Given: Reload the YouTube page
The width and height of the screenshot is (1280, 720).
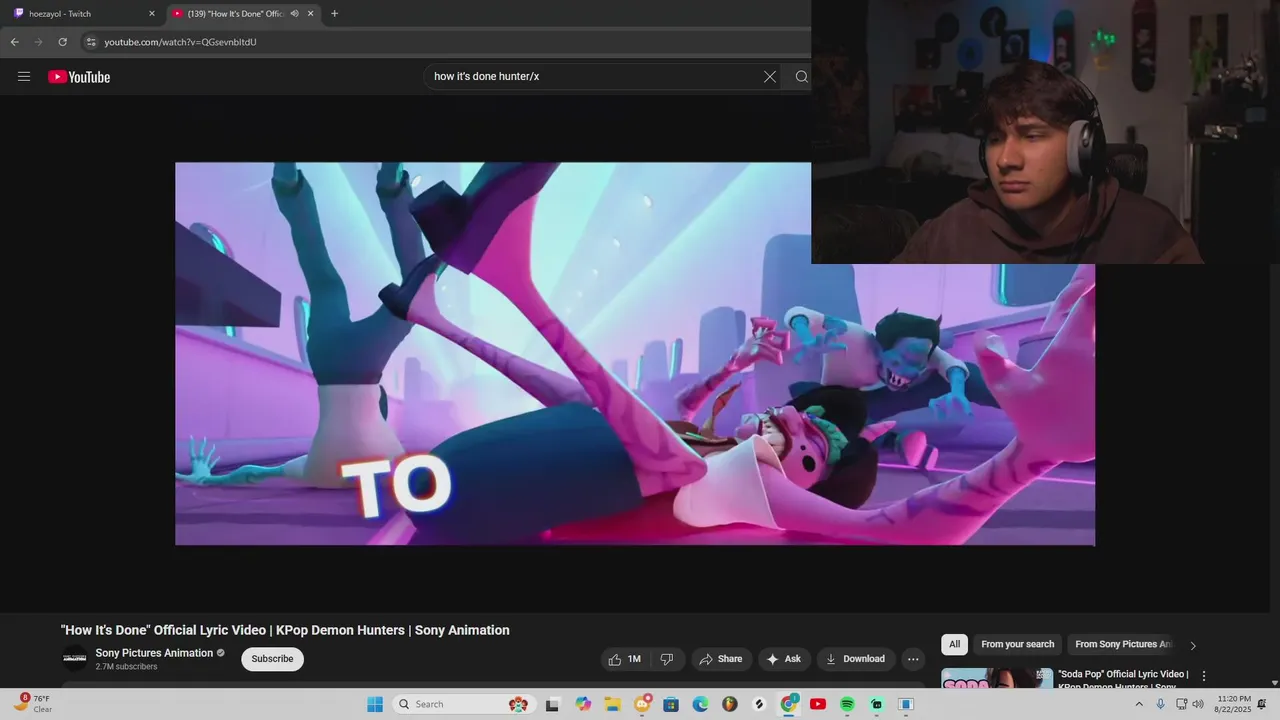Looking at the screenshot, I should tap(63, 42).
